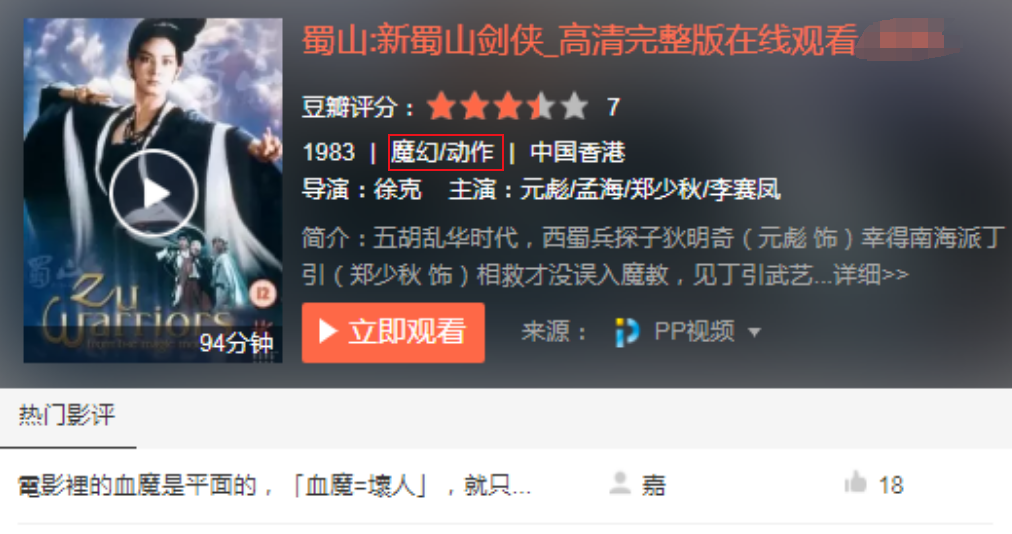Click the 94分钟 duration badge on poster
The image size is (1012, 534).
236,343
